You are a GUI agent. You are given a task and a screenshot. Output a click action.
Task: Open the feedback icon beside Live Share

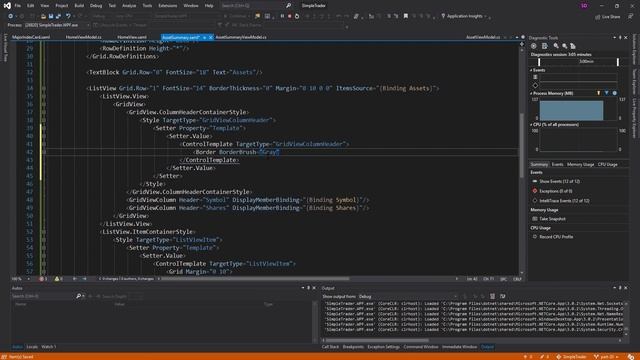[x=631, y=17]
